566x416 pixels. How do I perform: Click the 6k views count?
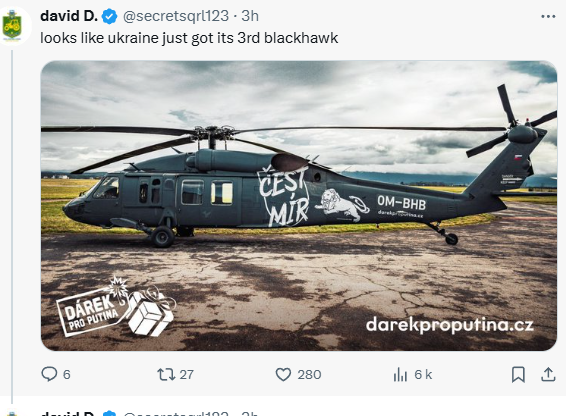(423, 374)
